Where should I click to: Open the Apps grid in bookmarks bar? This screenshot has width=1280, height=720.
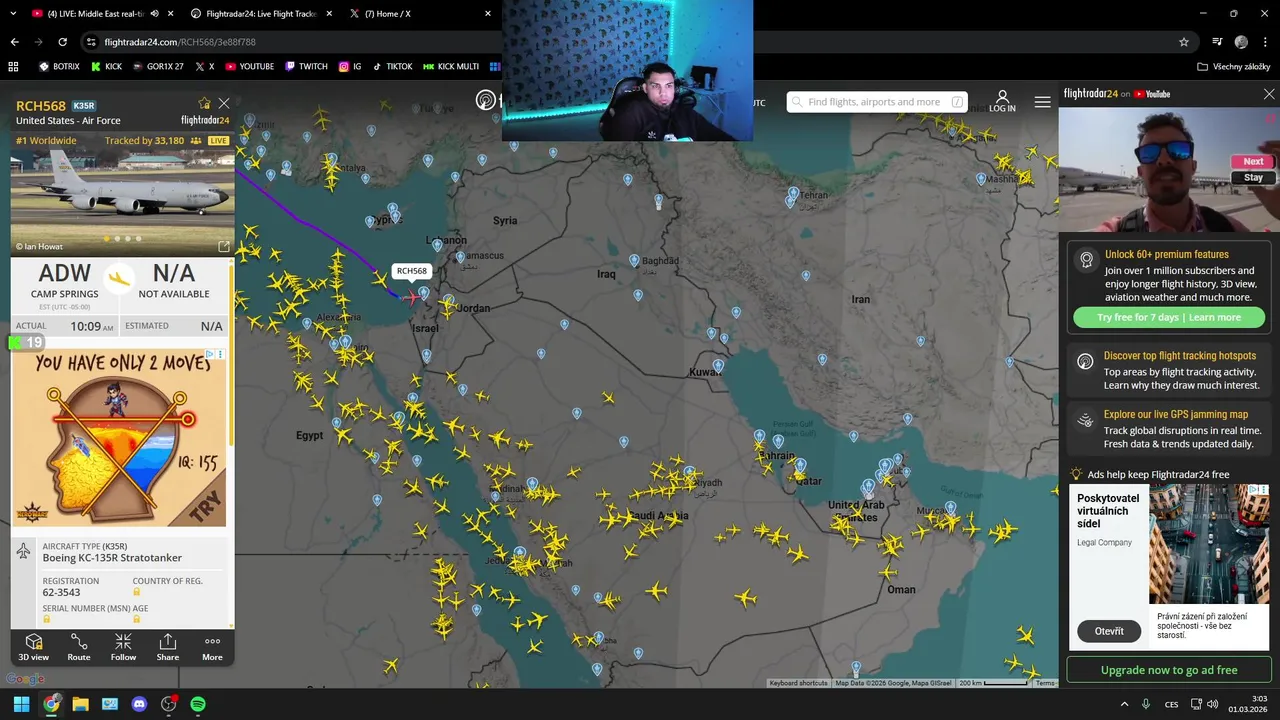coord(13,66)
